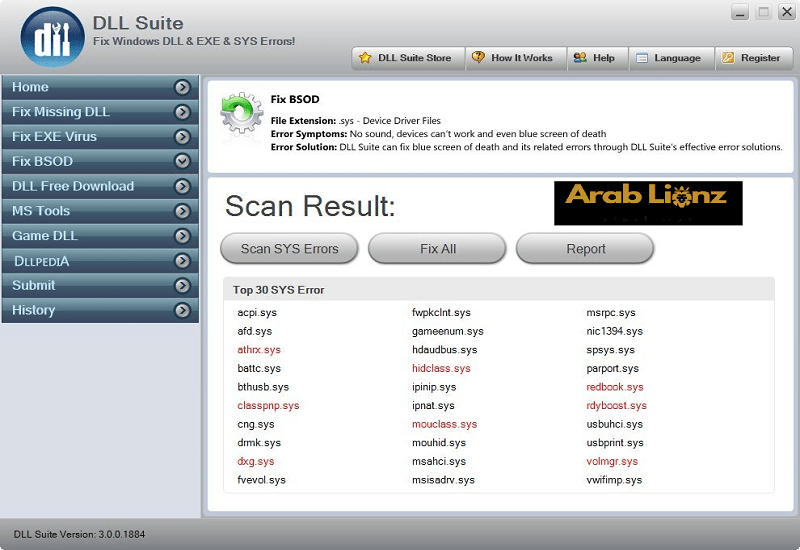Screen dimensions: 800x550
Task: Click the Language window icon
Action: coord(642,58)
